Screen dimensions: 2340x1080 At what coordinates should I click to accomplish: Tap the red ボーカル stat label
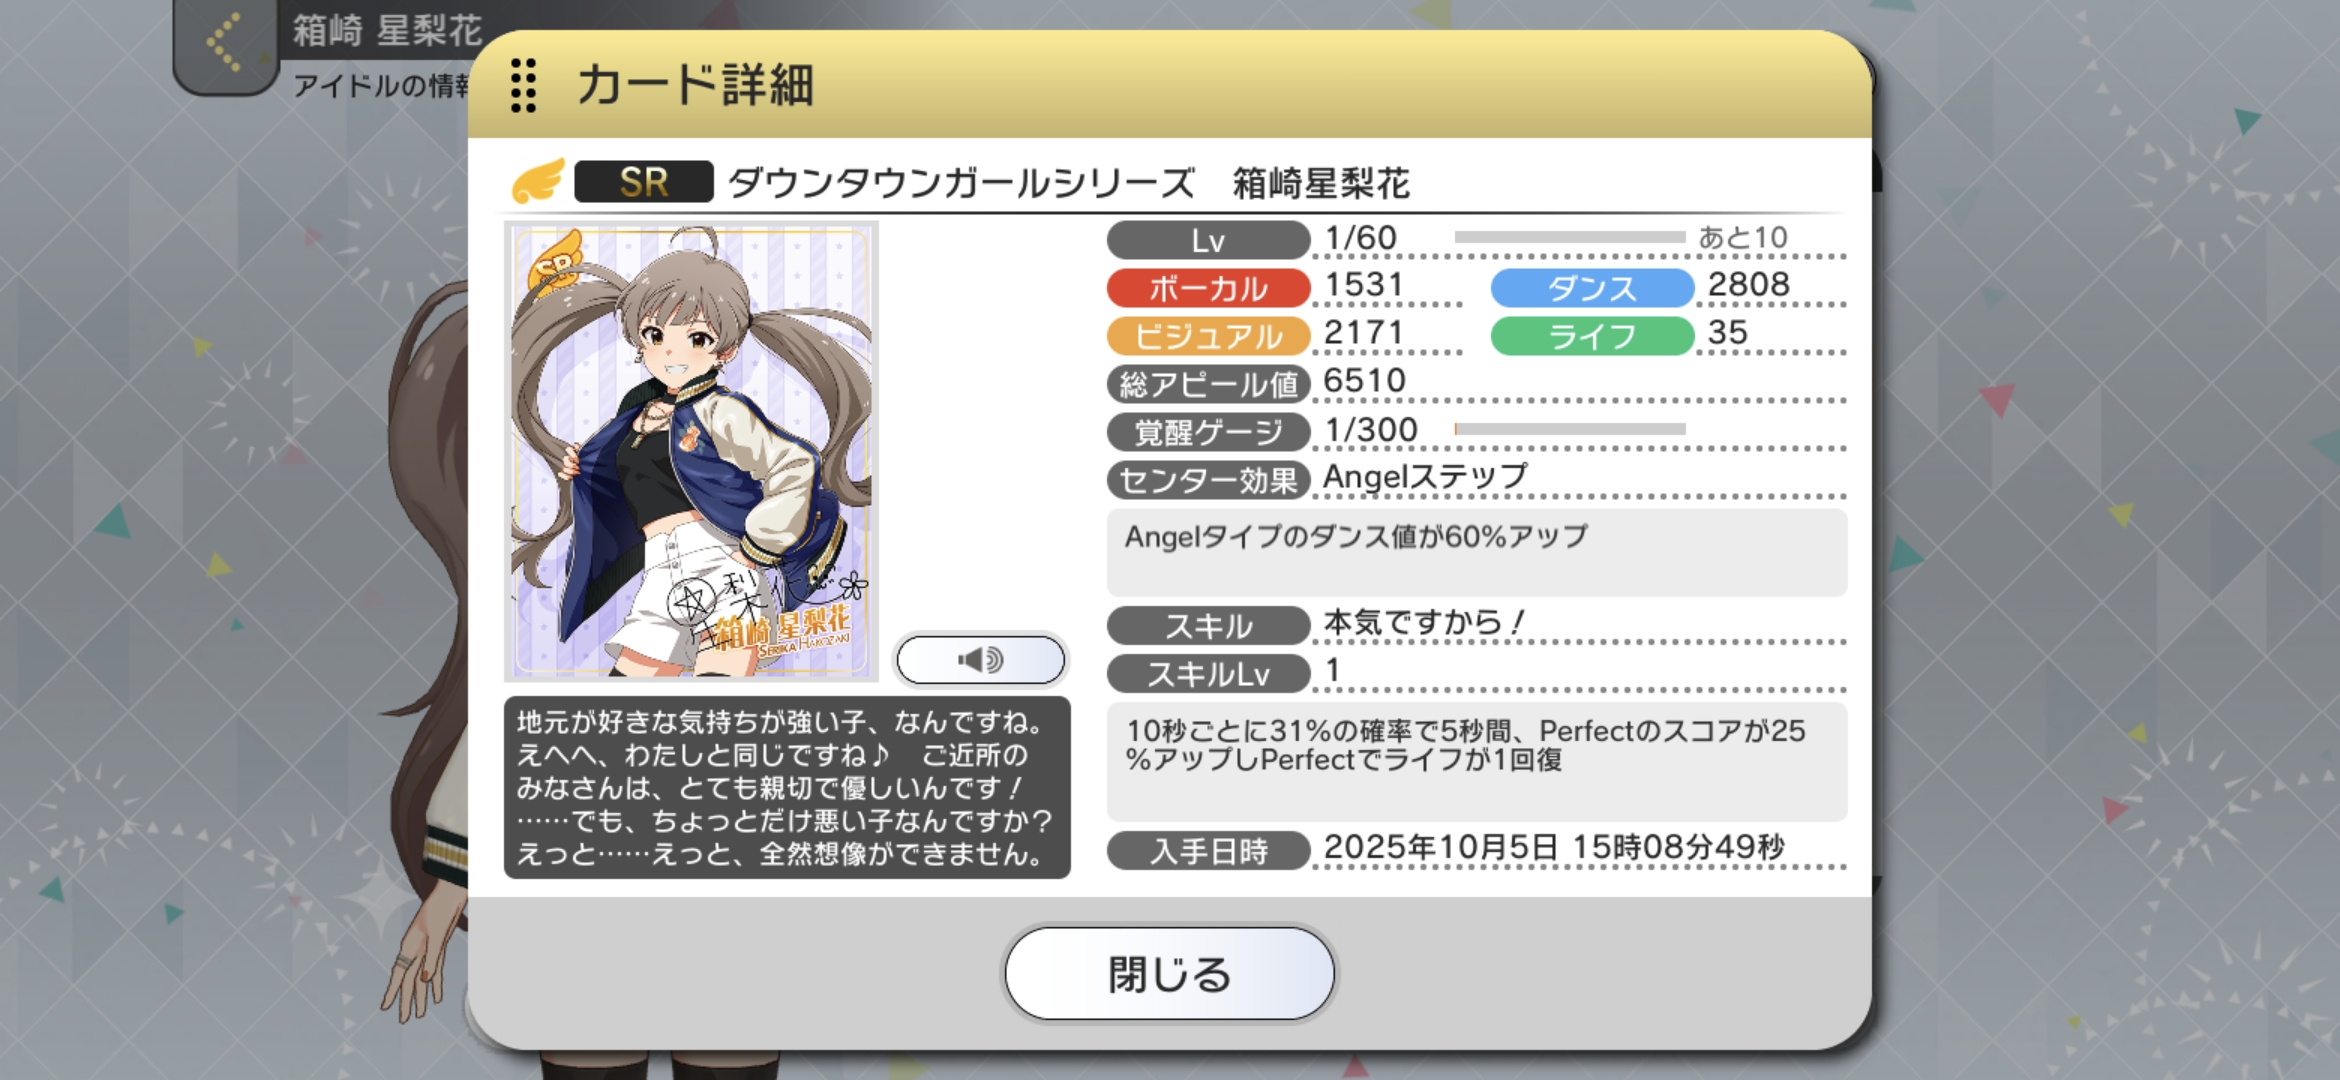1208,288
